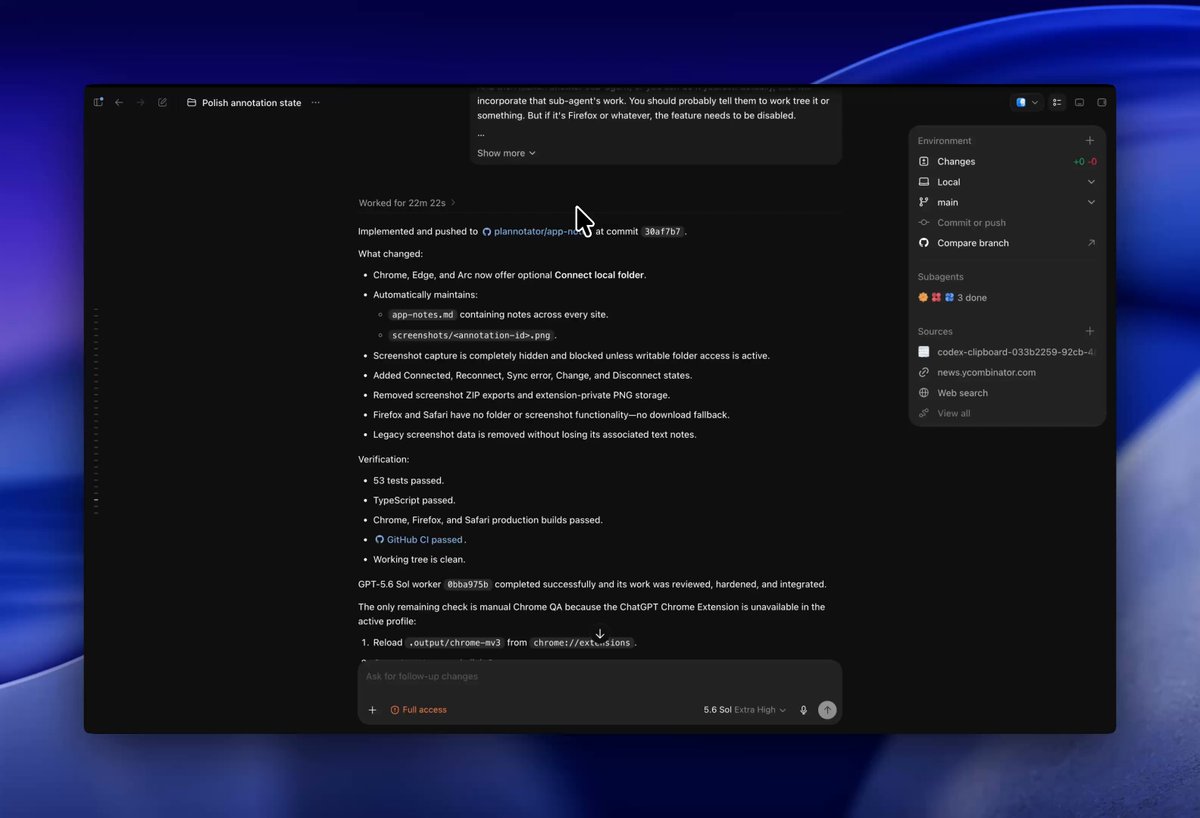1200x818 pixels.
Task: Send the message with the up-arrow button
Action: (827, 710)
